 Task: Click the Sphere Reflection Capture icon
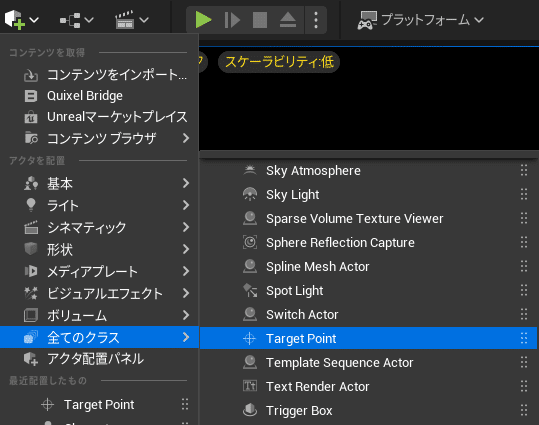point(250,242)
